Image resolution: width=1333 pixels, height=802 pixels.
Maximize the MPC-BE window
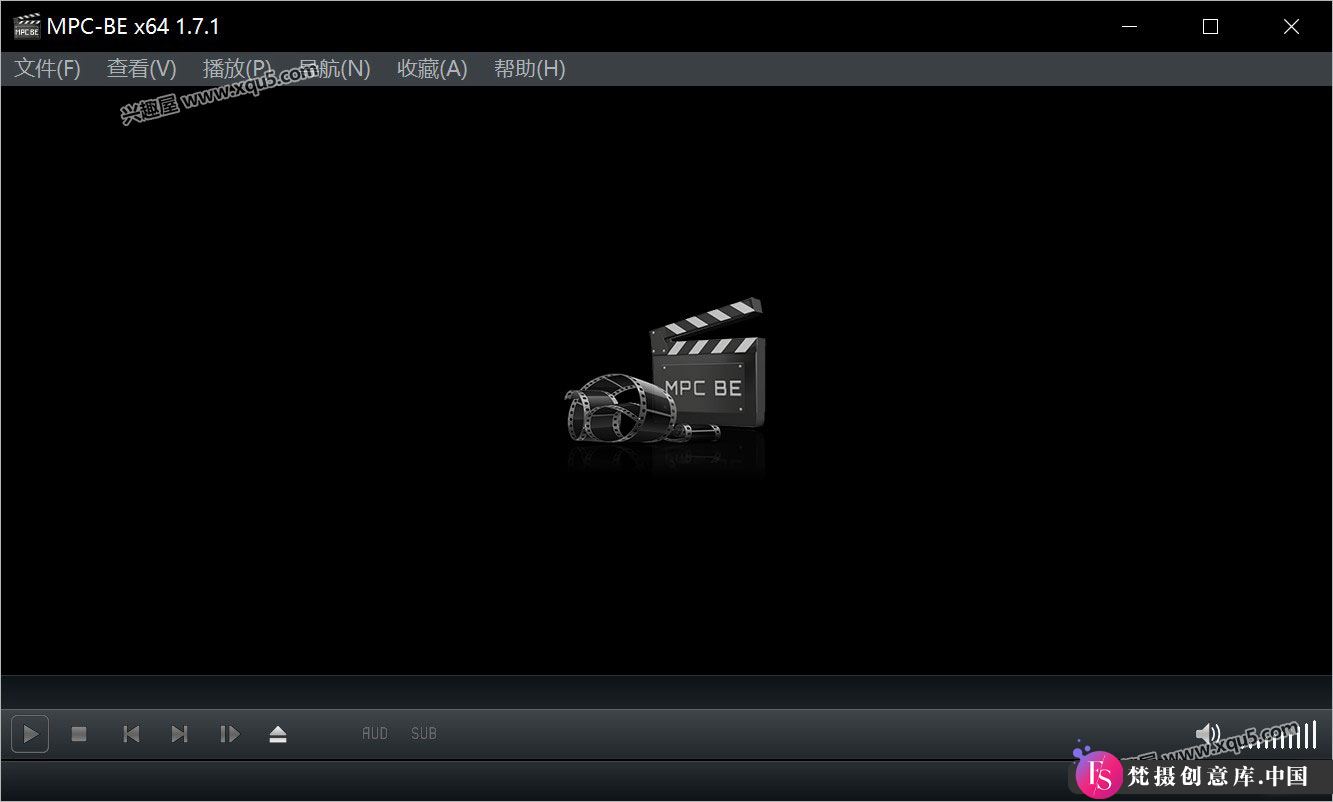pyautogui.click(x=1210, y=27)
